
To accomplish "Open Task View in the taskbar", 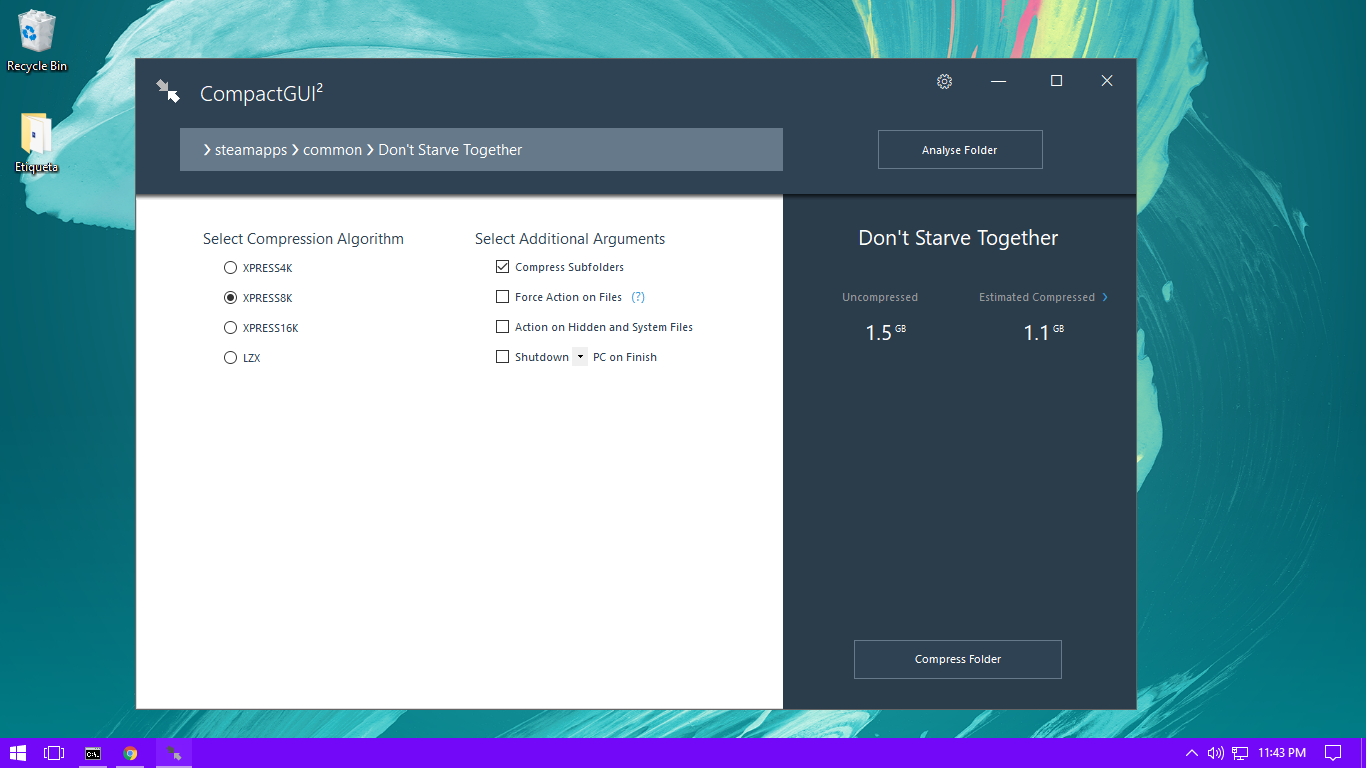I will [54, 753].
